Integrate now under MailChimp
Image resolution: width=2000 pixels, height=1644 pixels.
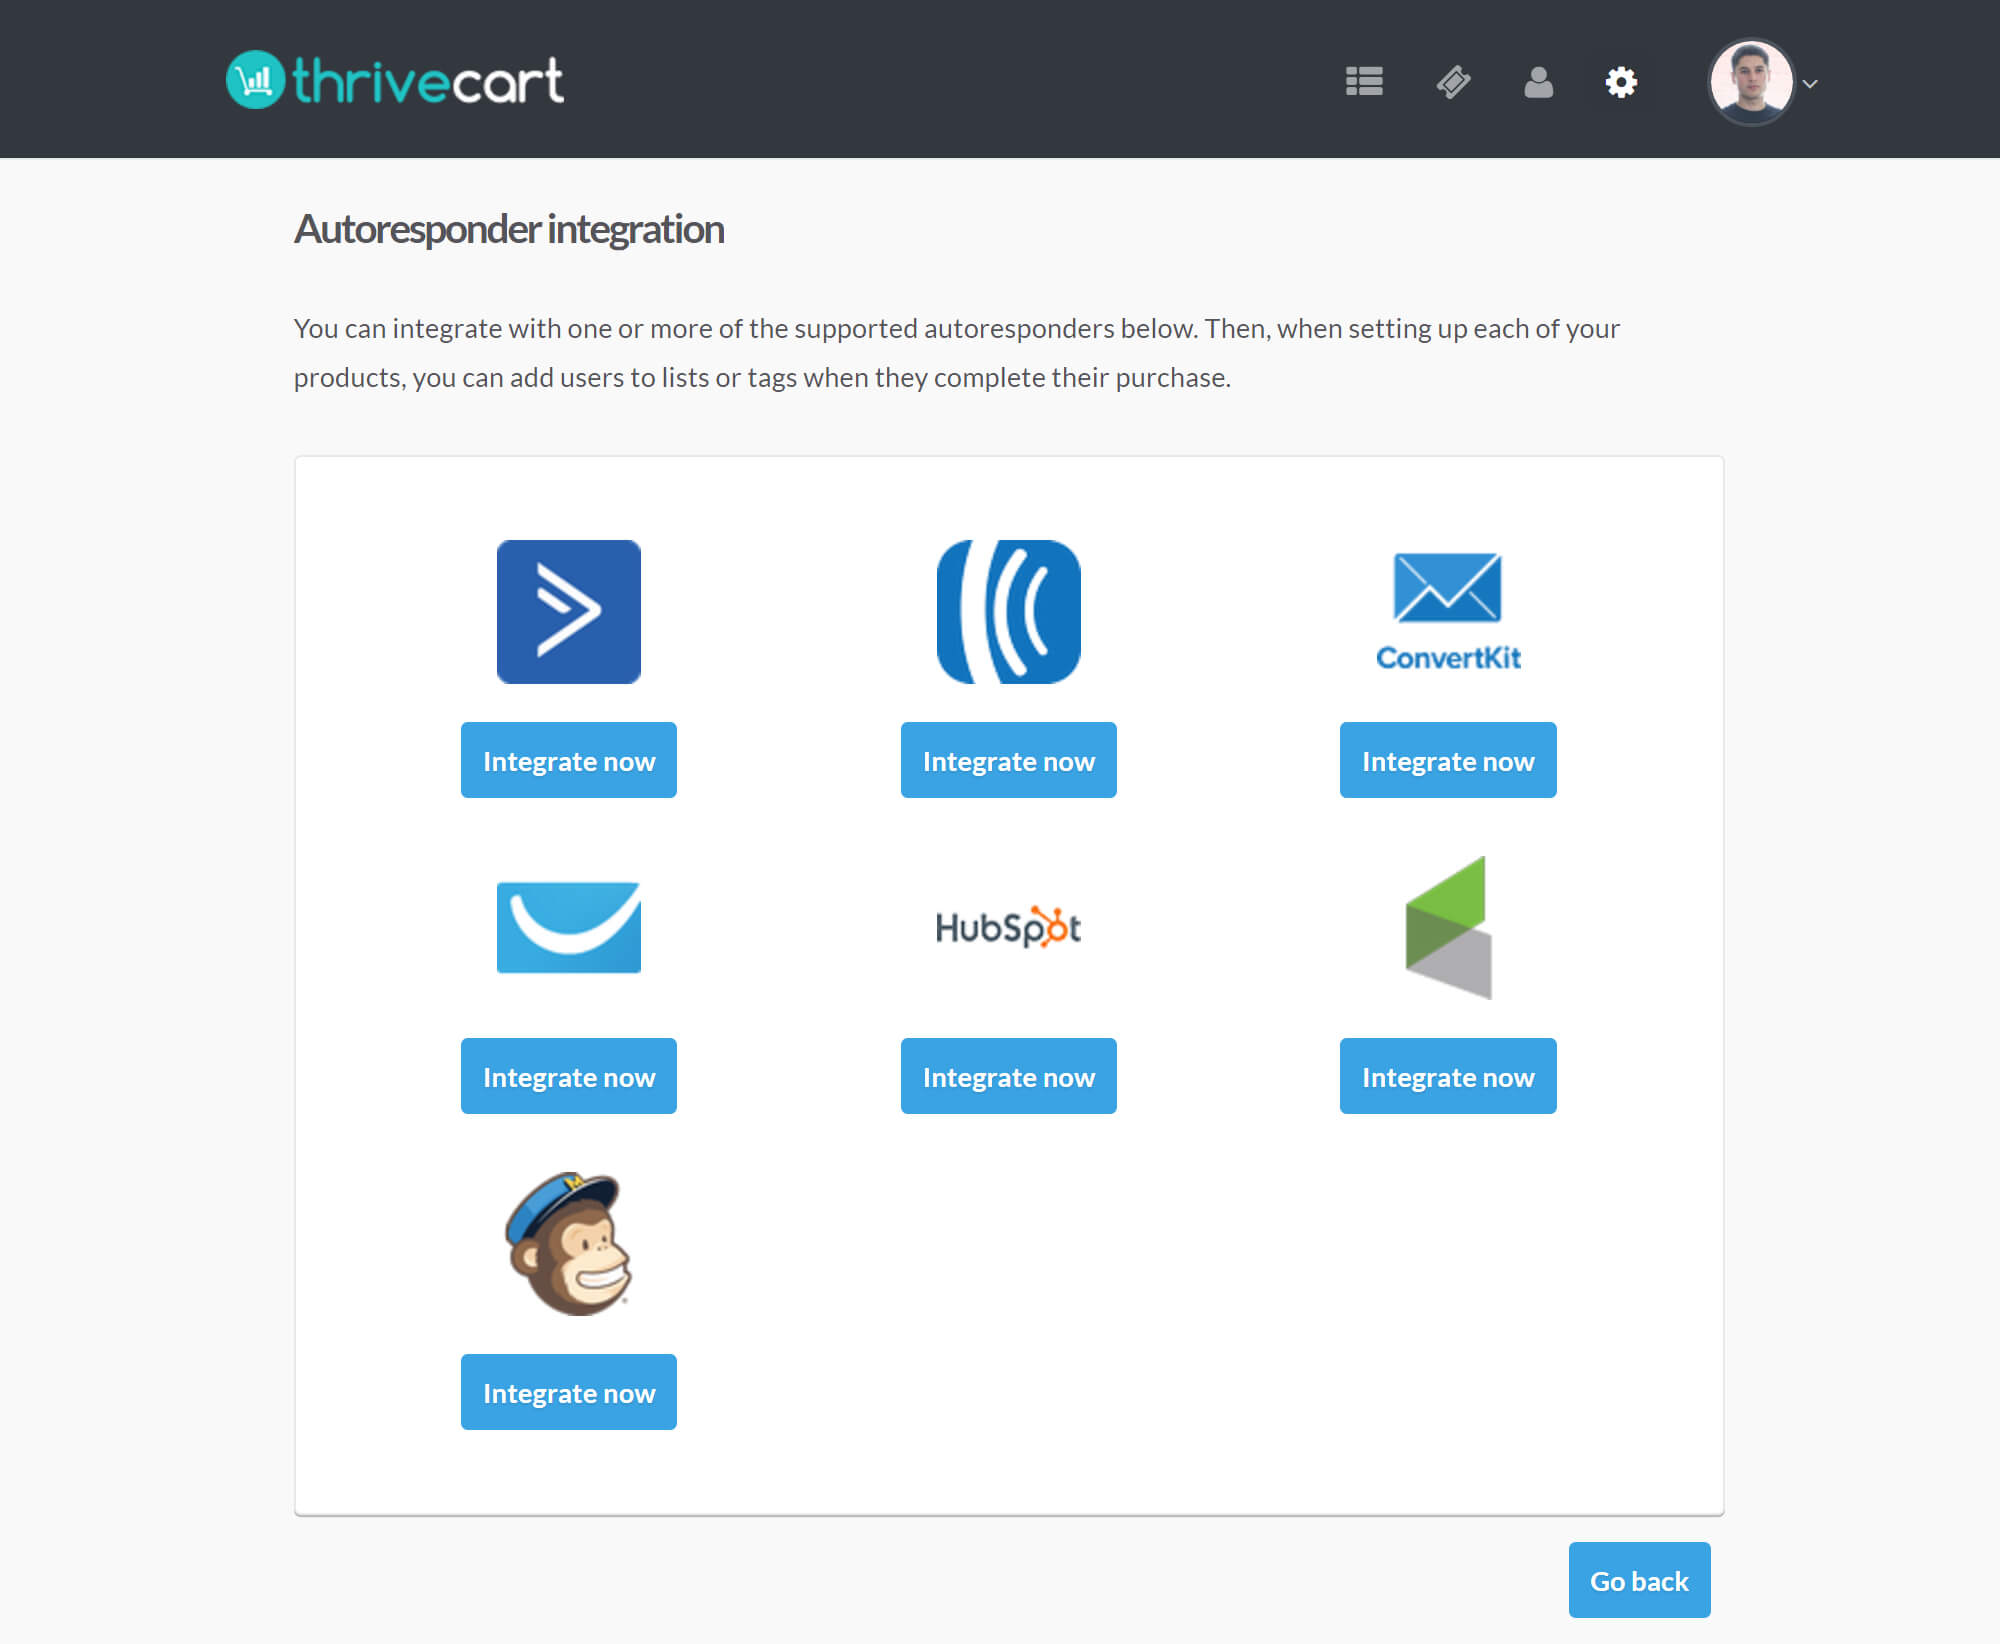point(569,1392)
